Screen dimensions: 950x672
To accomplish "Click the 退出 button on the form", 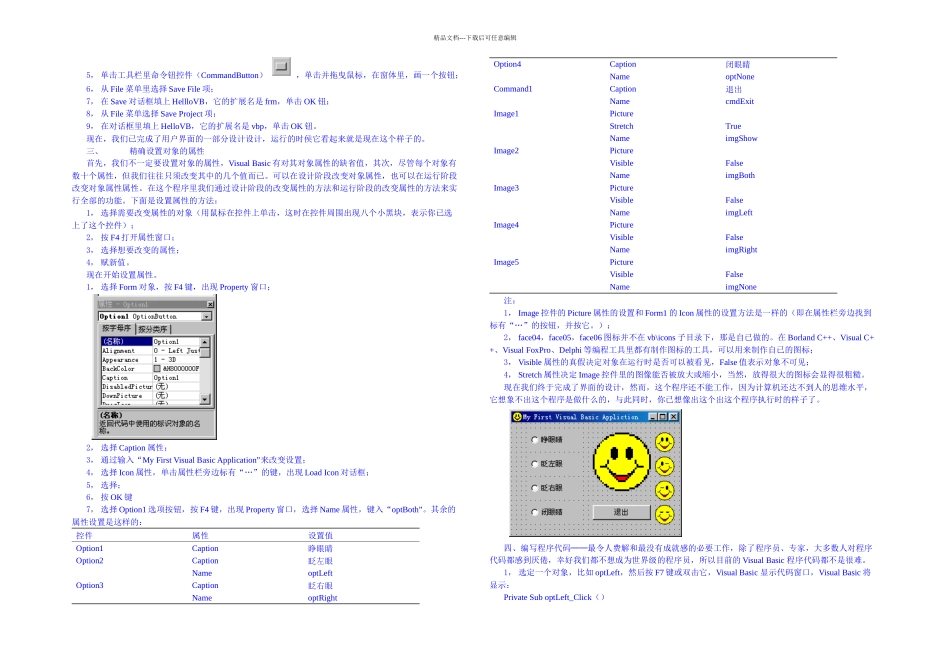I will (x=621, y=512).
